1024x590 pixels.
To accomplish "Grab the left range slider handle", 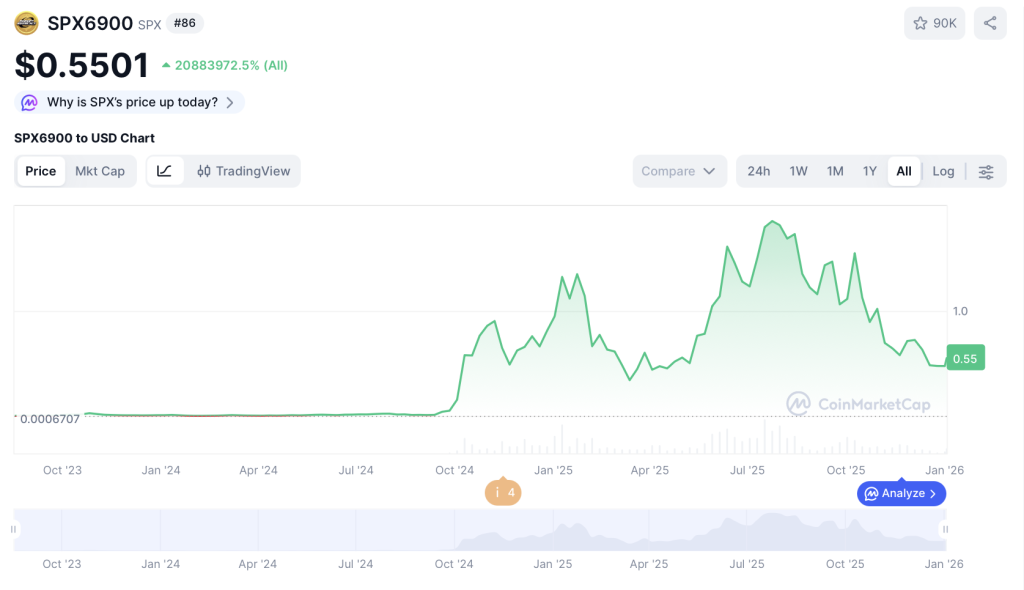I will click(x=14, y=529).
